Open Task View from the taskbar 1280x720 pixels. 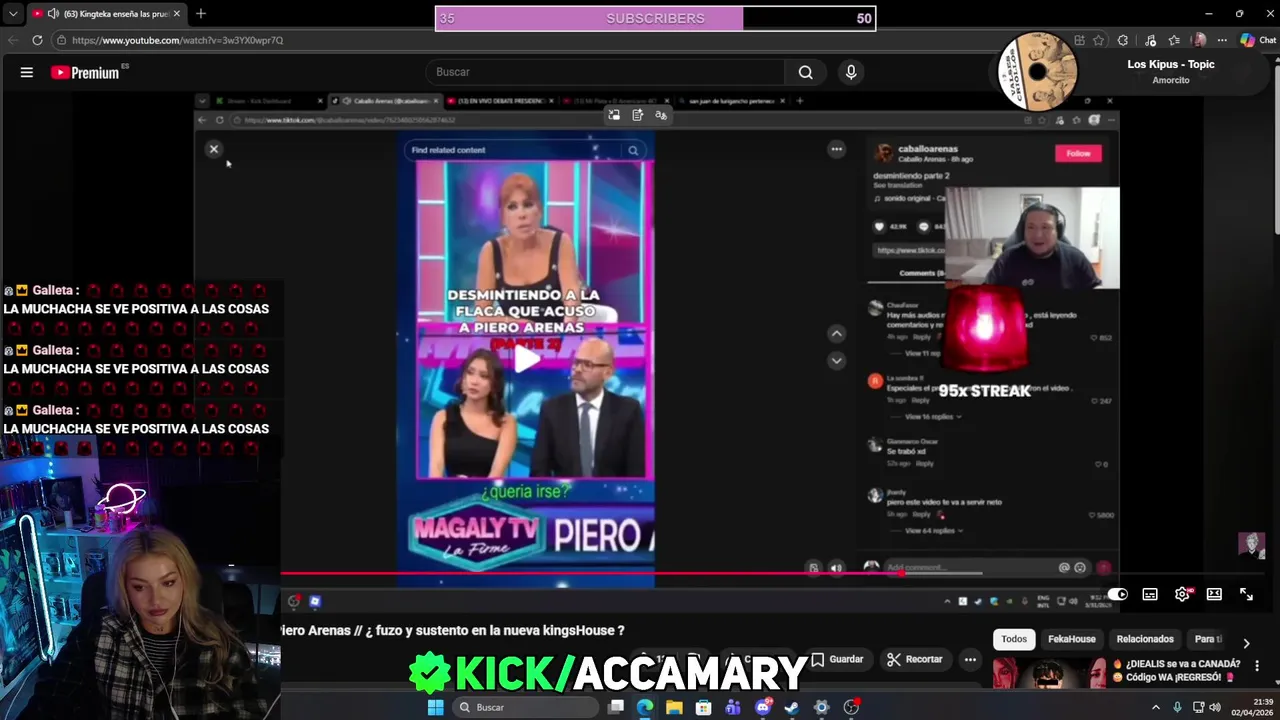coord(616,707)
